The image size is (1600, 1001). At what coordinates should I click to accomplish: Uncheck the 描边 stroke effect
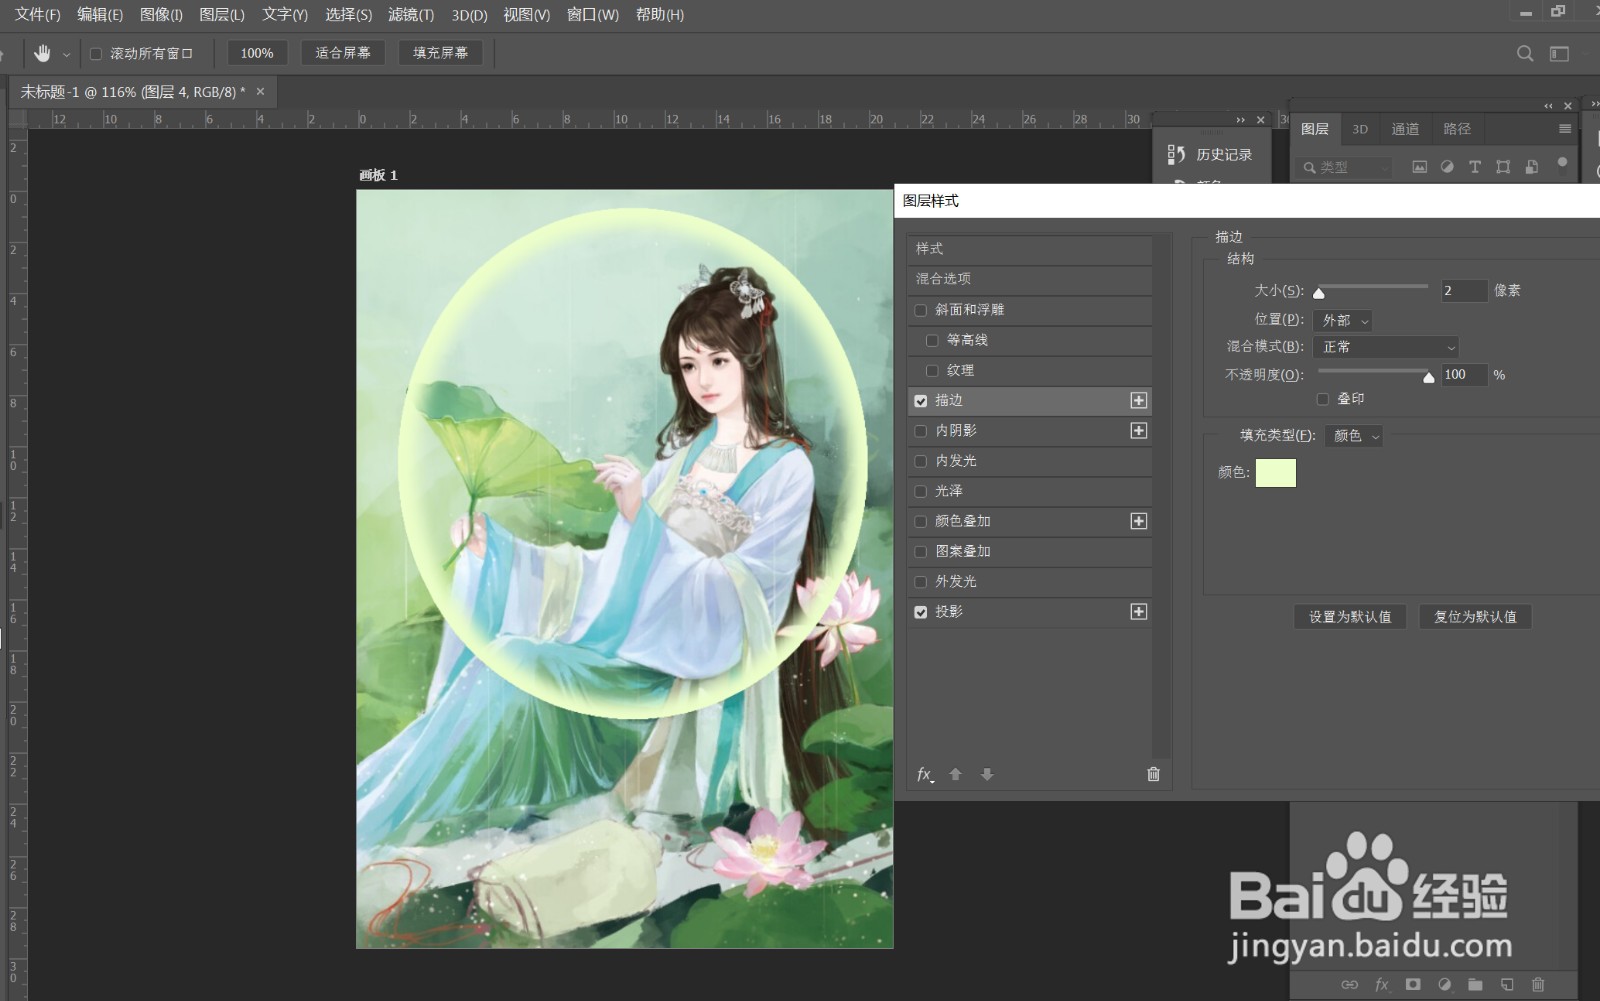(921, 401)
